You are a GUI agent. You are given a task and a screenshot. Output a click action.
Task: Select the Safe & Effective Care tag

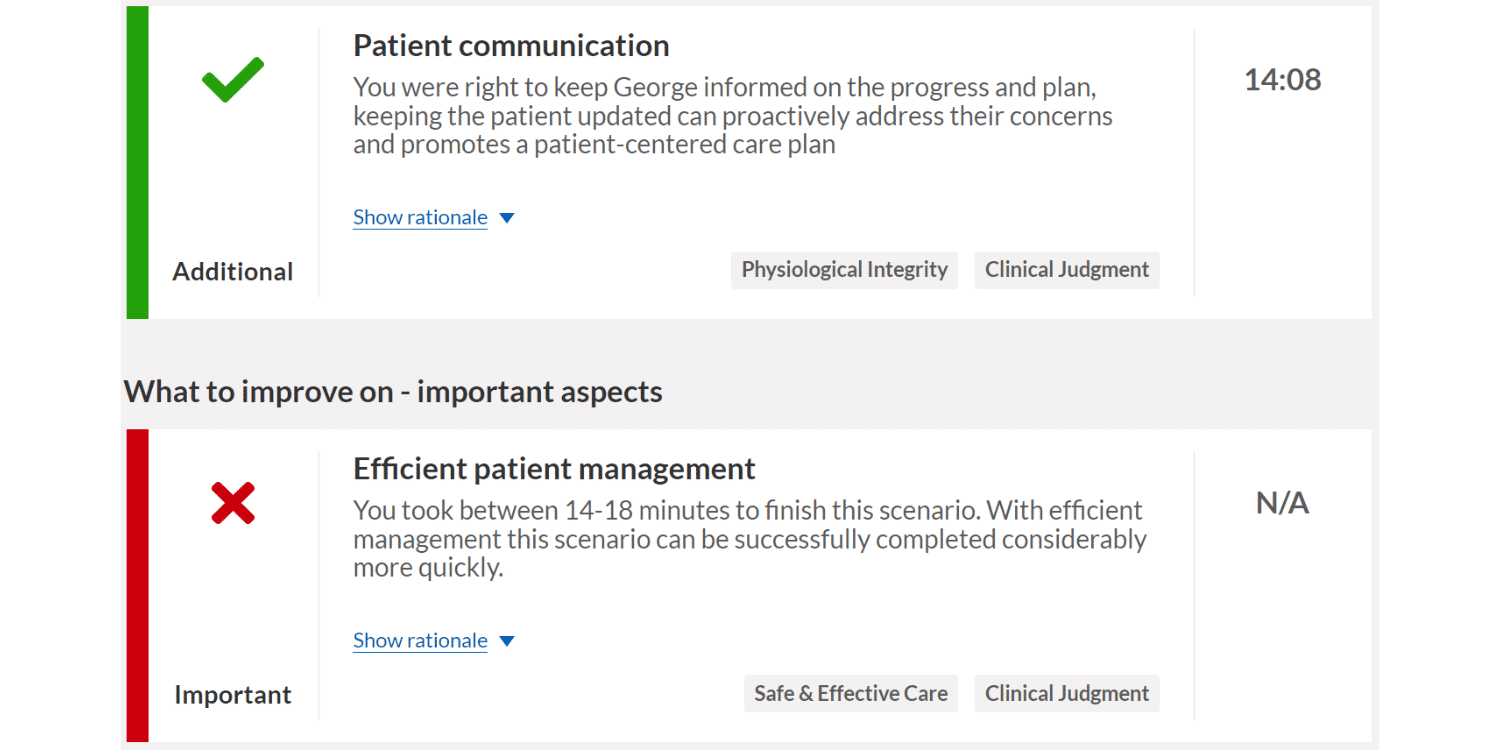[x=851, y=694]
